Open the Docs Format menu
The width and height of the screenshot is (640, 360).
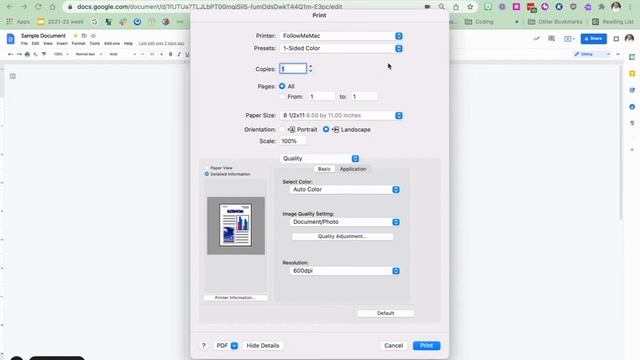coord(78,43)
